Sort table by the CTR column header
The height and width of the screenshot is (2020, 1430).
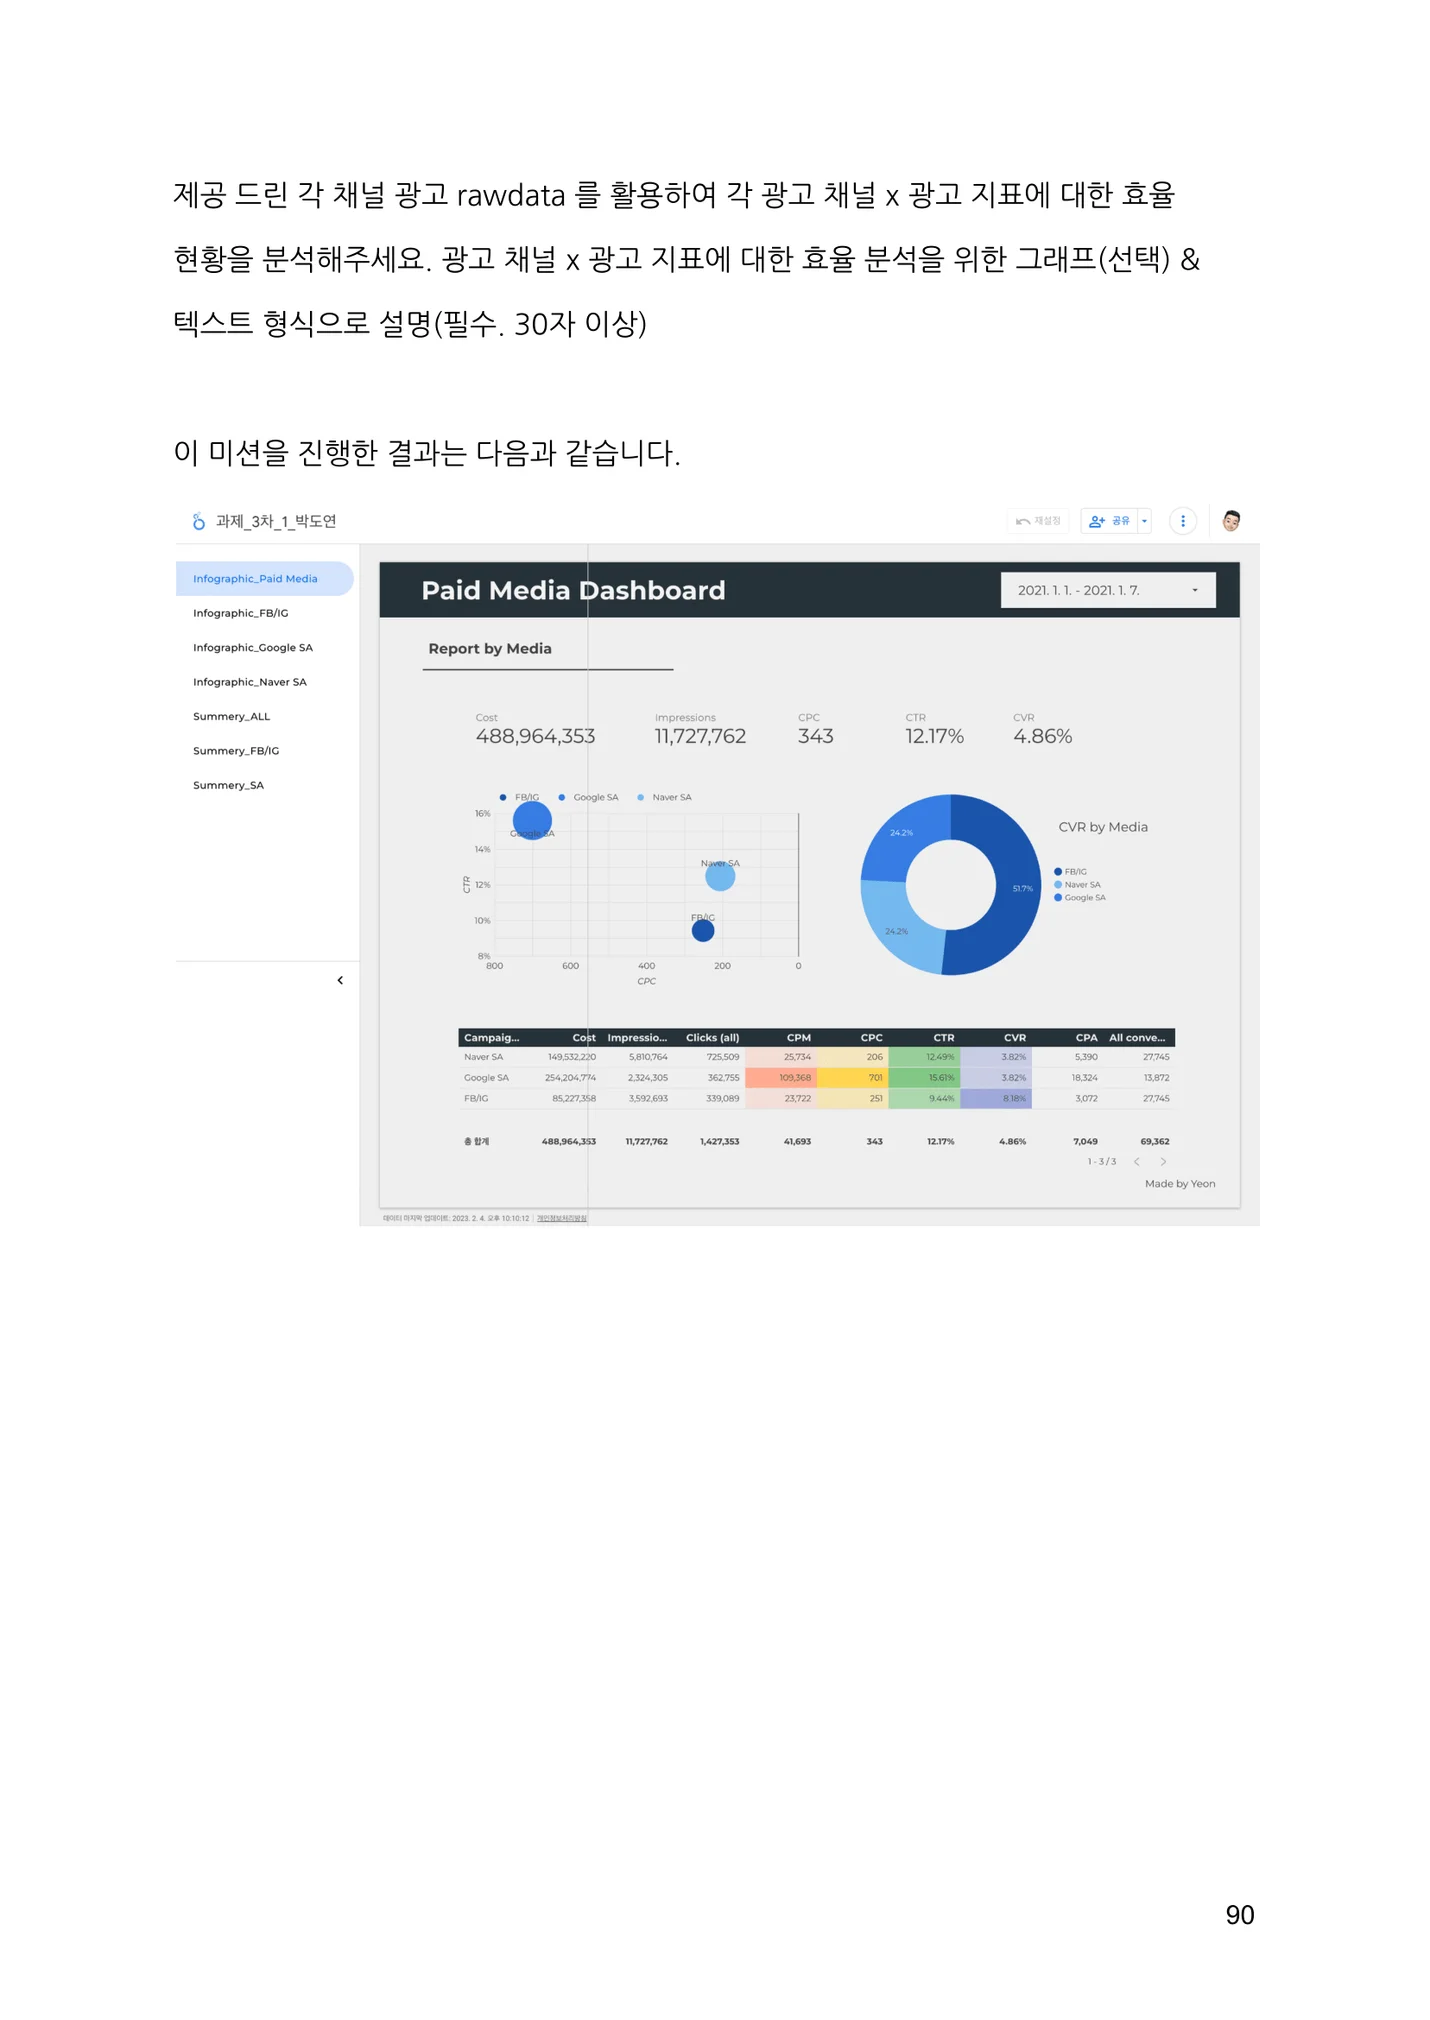point(943,1038)
